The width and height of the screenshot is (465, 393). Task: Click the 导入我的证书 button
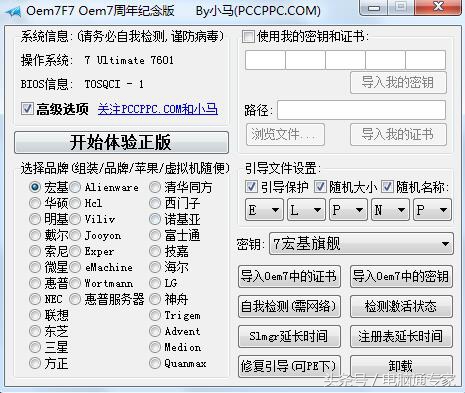[x=398, y=135]
